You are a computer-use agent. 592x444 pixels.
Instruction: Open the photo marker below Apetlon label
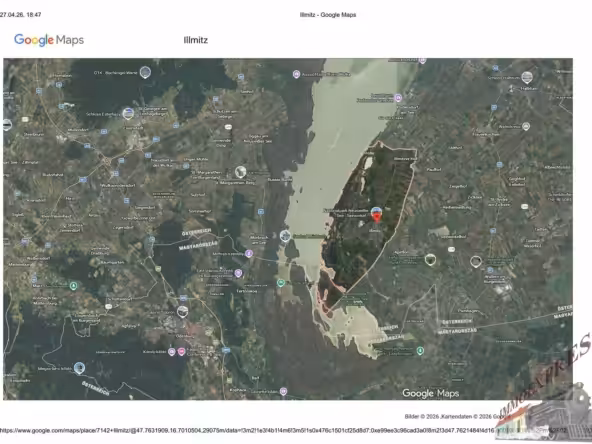pos(430,260)
